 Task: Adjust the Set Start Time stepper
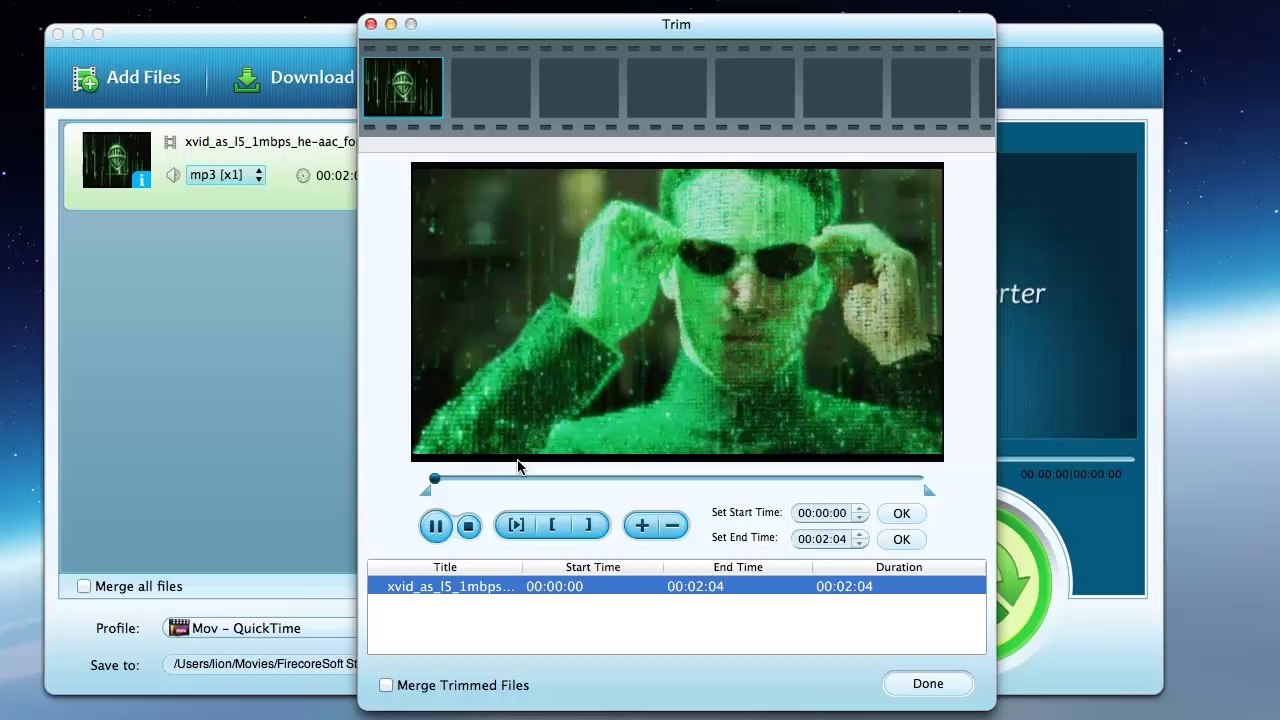click(860, 513)
